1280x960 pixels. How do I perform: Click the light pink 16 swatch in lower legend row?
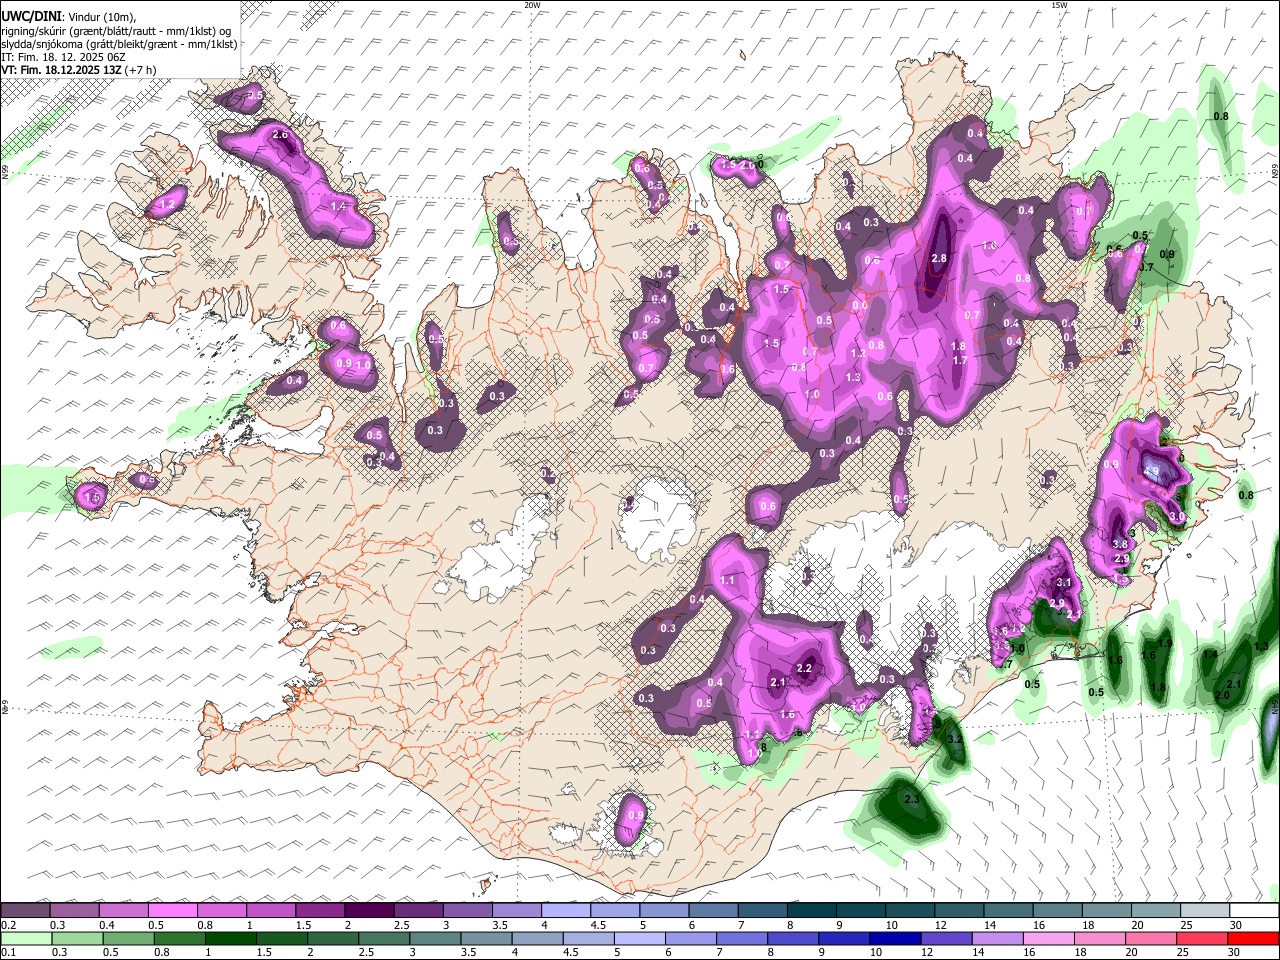click(1048, 939)
